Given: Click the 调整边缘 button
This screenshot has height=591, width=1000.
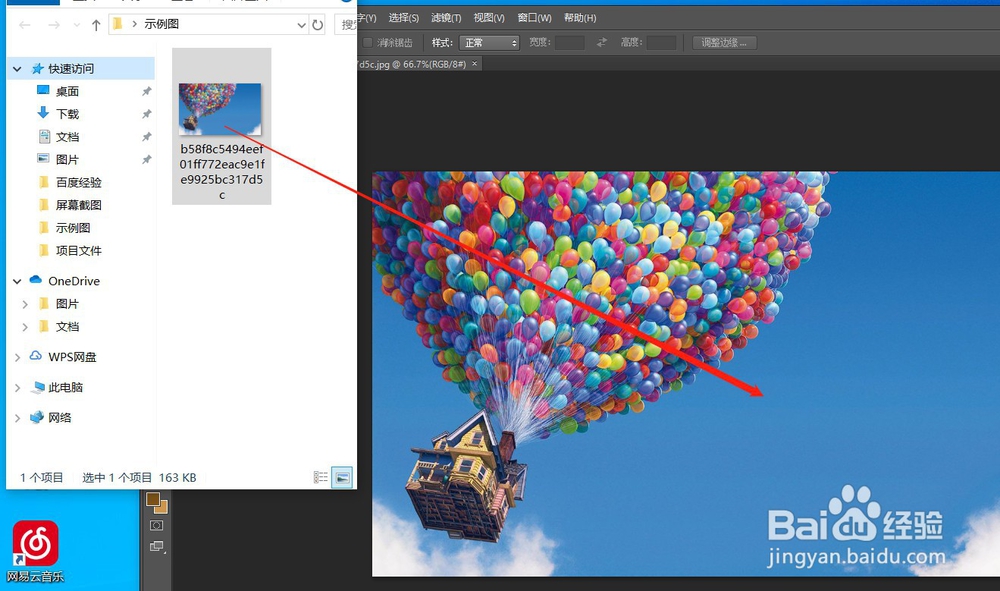Looking at the screenshot, I should (724, 43).
